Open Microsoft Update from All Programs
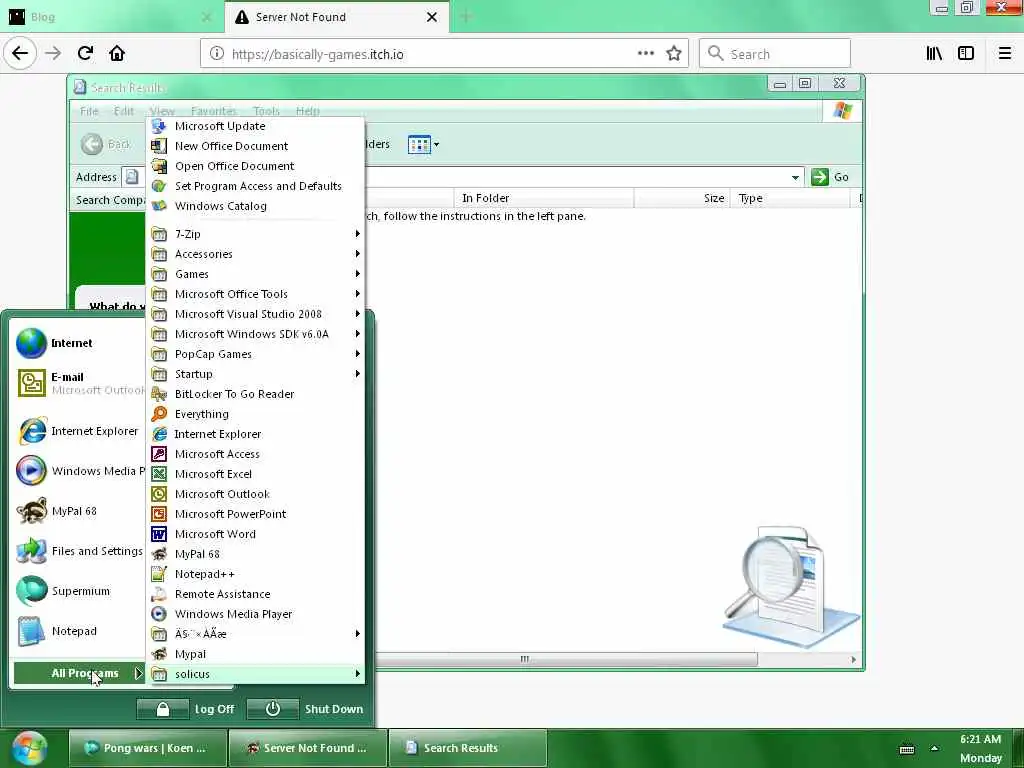1024x768 pixels. [x=255, y=126]
